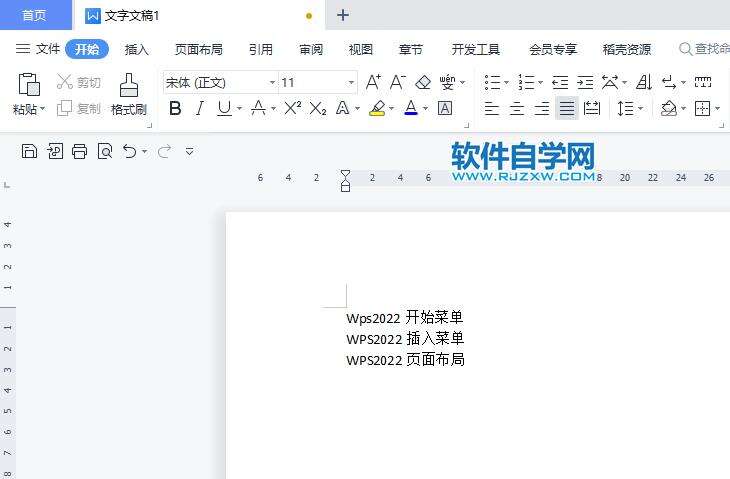Decrease paragraph indent
Screen dimensions: 730x479
pyautogui.click(x=560, y=82)
